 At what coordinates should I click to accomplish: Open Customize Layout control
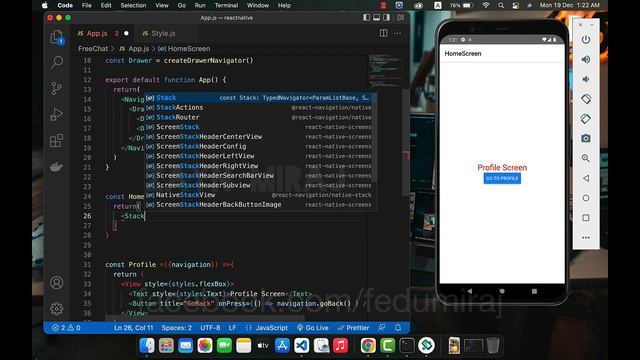coord(400,18)
